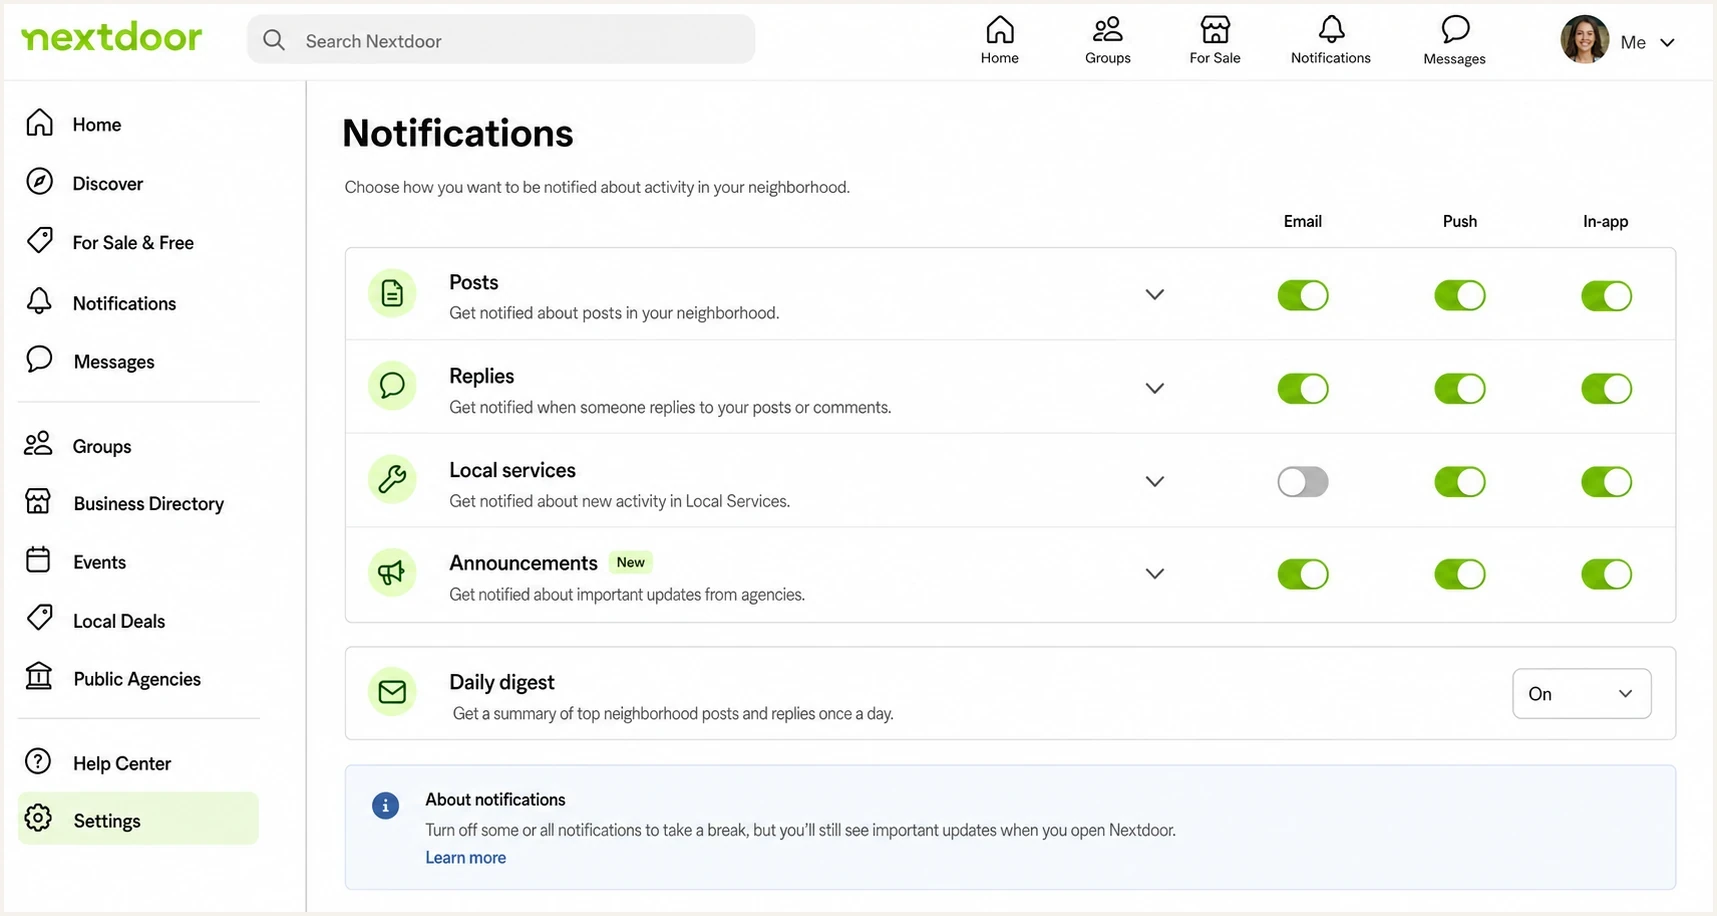Toggle Push notifications for Local services
The height and width of the screenshot is (916, 1717).
tap(1459, 482)
